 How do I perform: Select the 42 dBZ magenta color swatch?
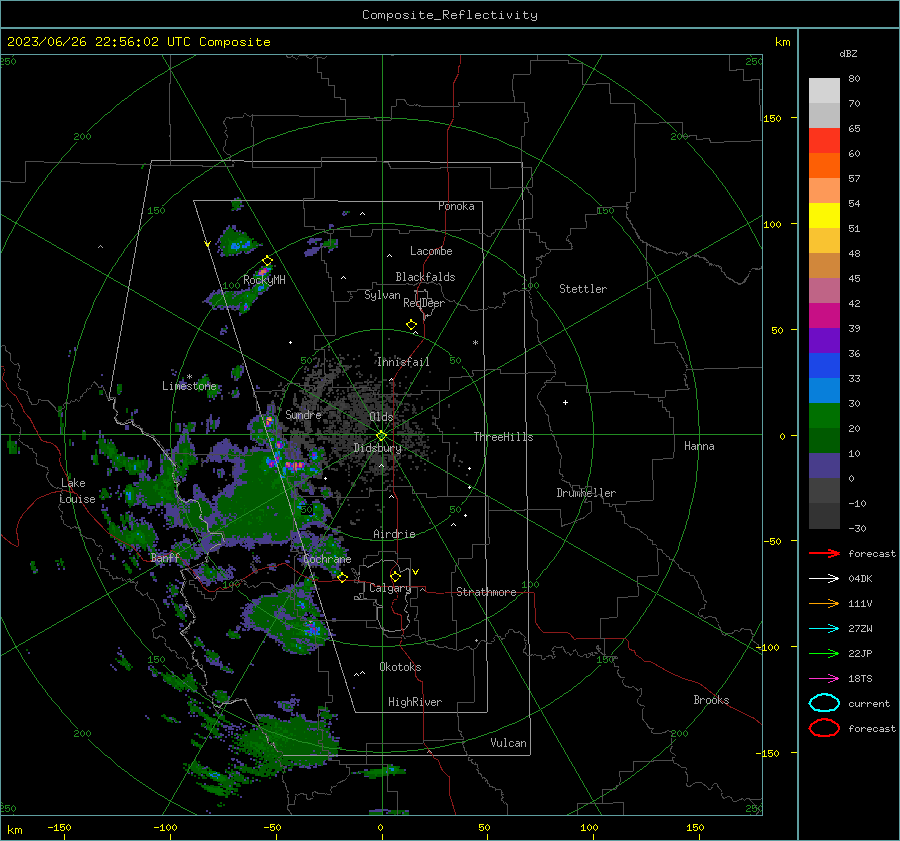tap(824, 315)
